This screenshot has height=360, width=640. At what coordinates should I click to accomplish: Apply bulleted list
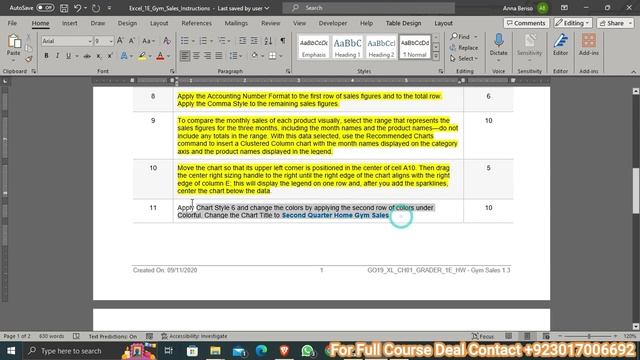pyautogui.click(x=184, y=41)
